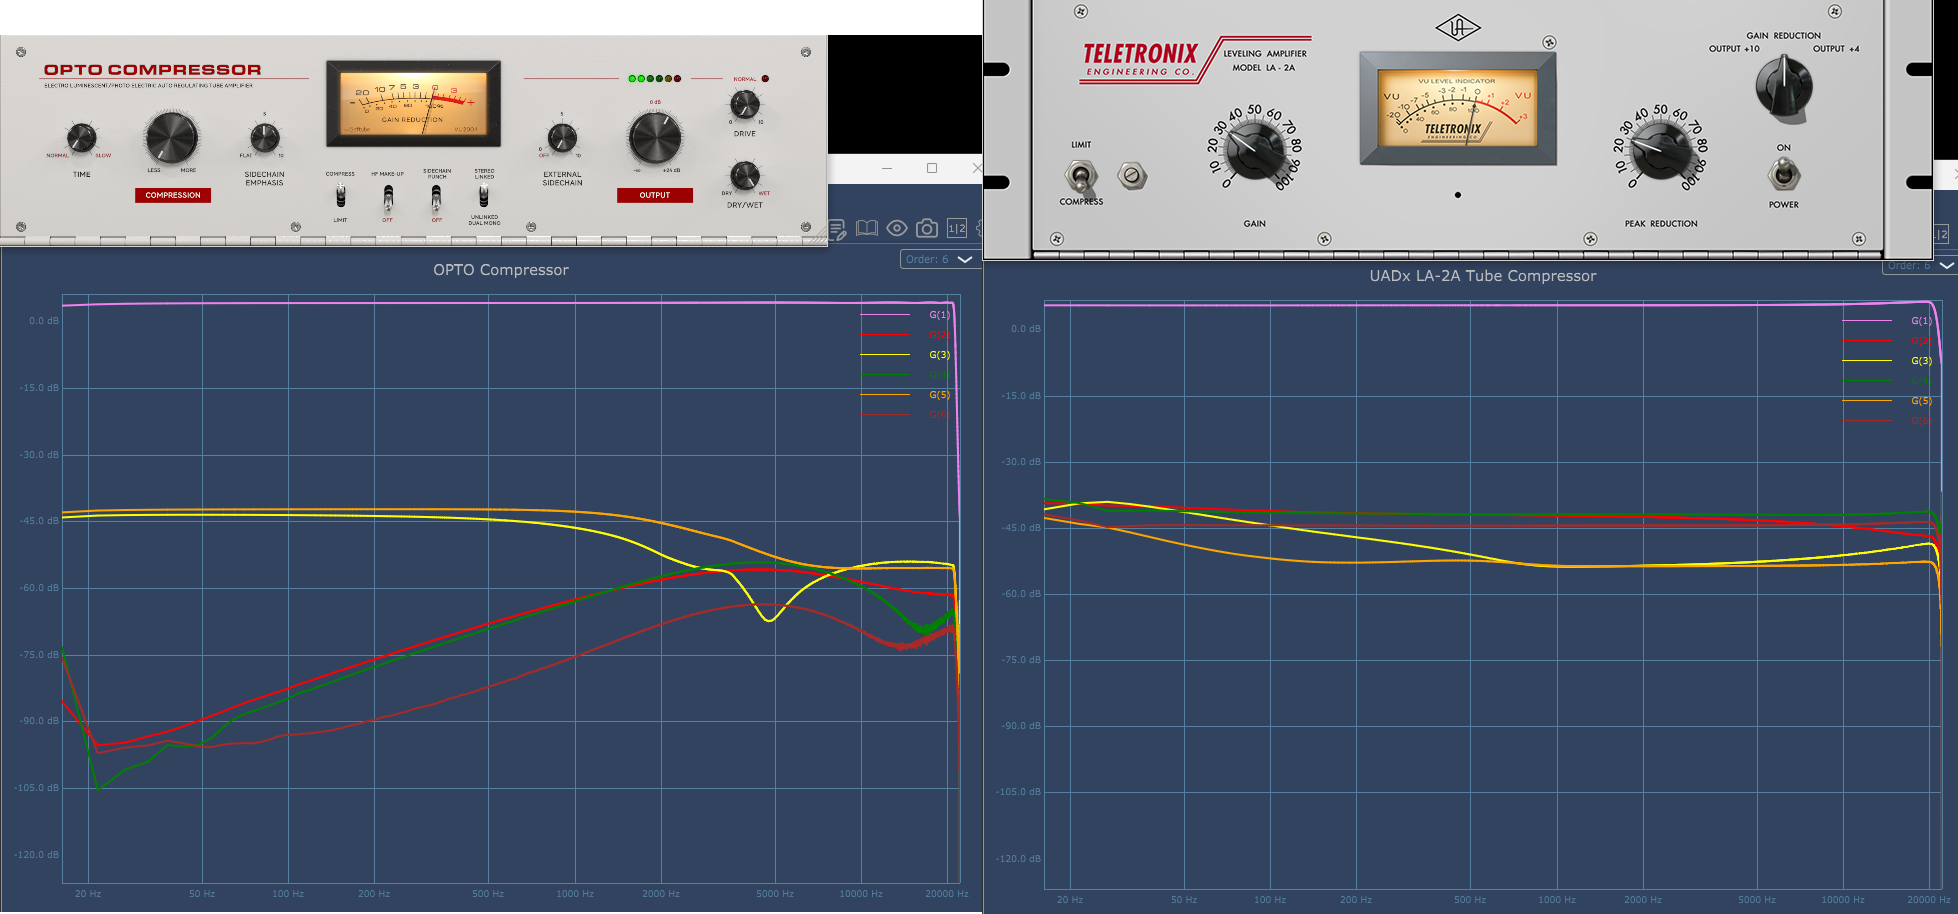Screen dimensions: 1958x914
Task: Click the pink G(1) legend line in OPTO graph
Action: point(885,315)
